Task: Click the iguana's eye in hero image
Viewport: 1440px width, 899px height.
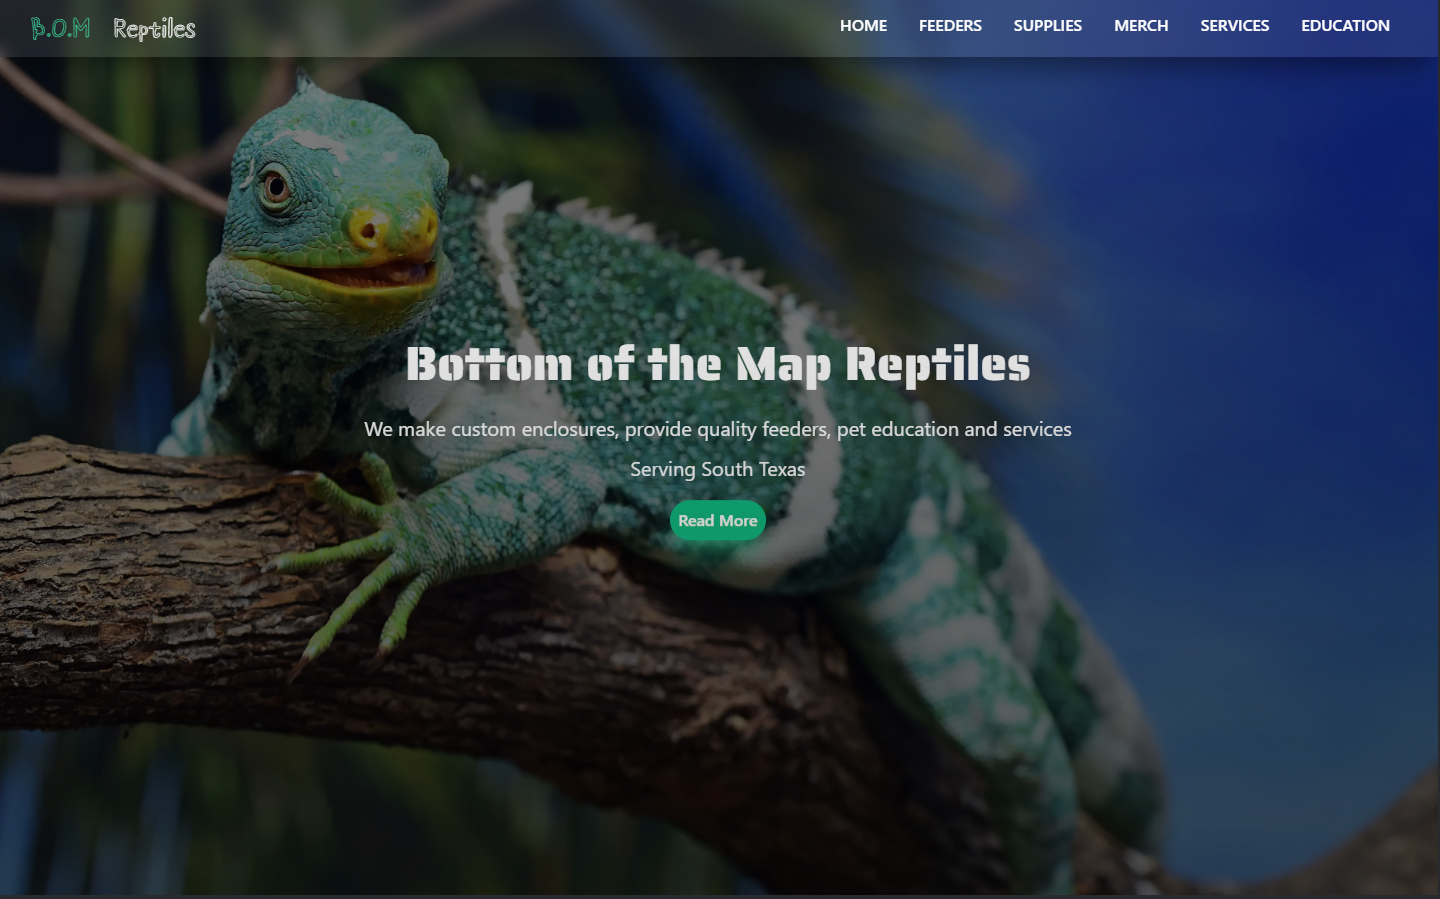Action: 274,186
